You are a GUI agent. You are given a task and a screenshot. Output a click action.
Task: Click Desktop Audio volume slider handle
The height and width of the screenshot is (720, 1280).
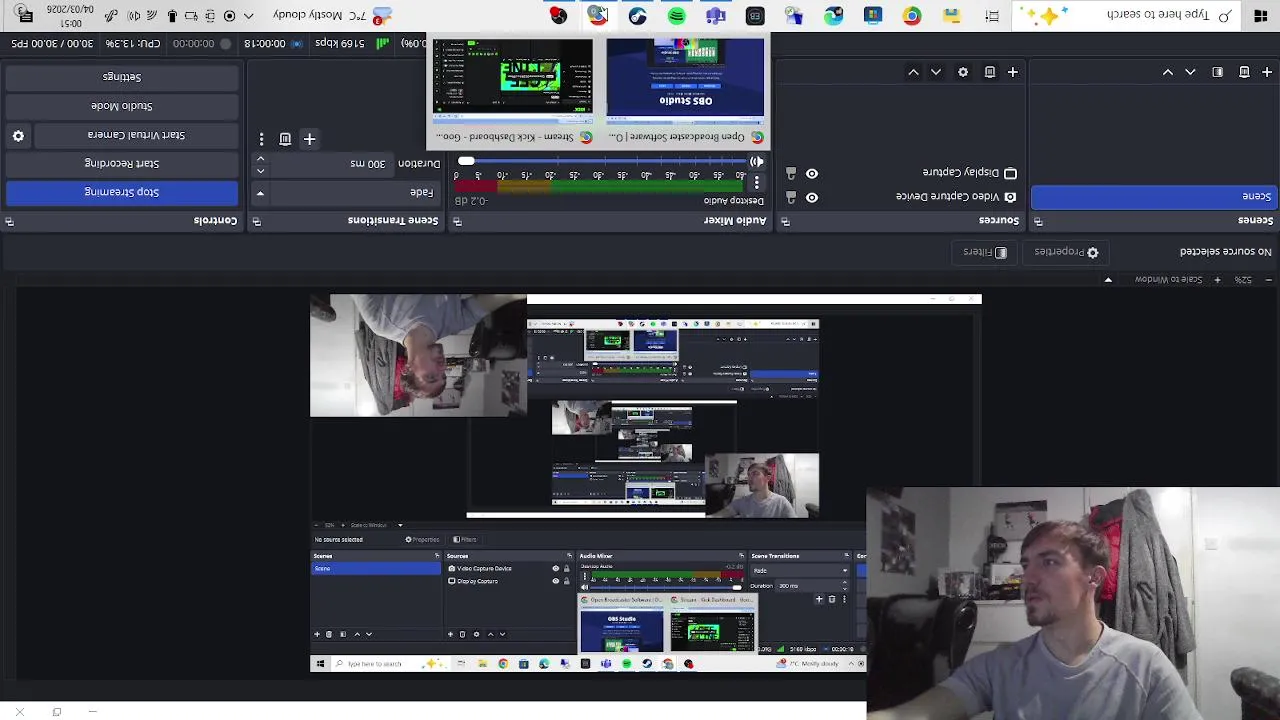coord(466,161)
